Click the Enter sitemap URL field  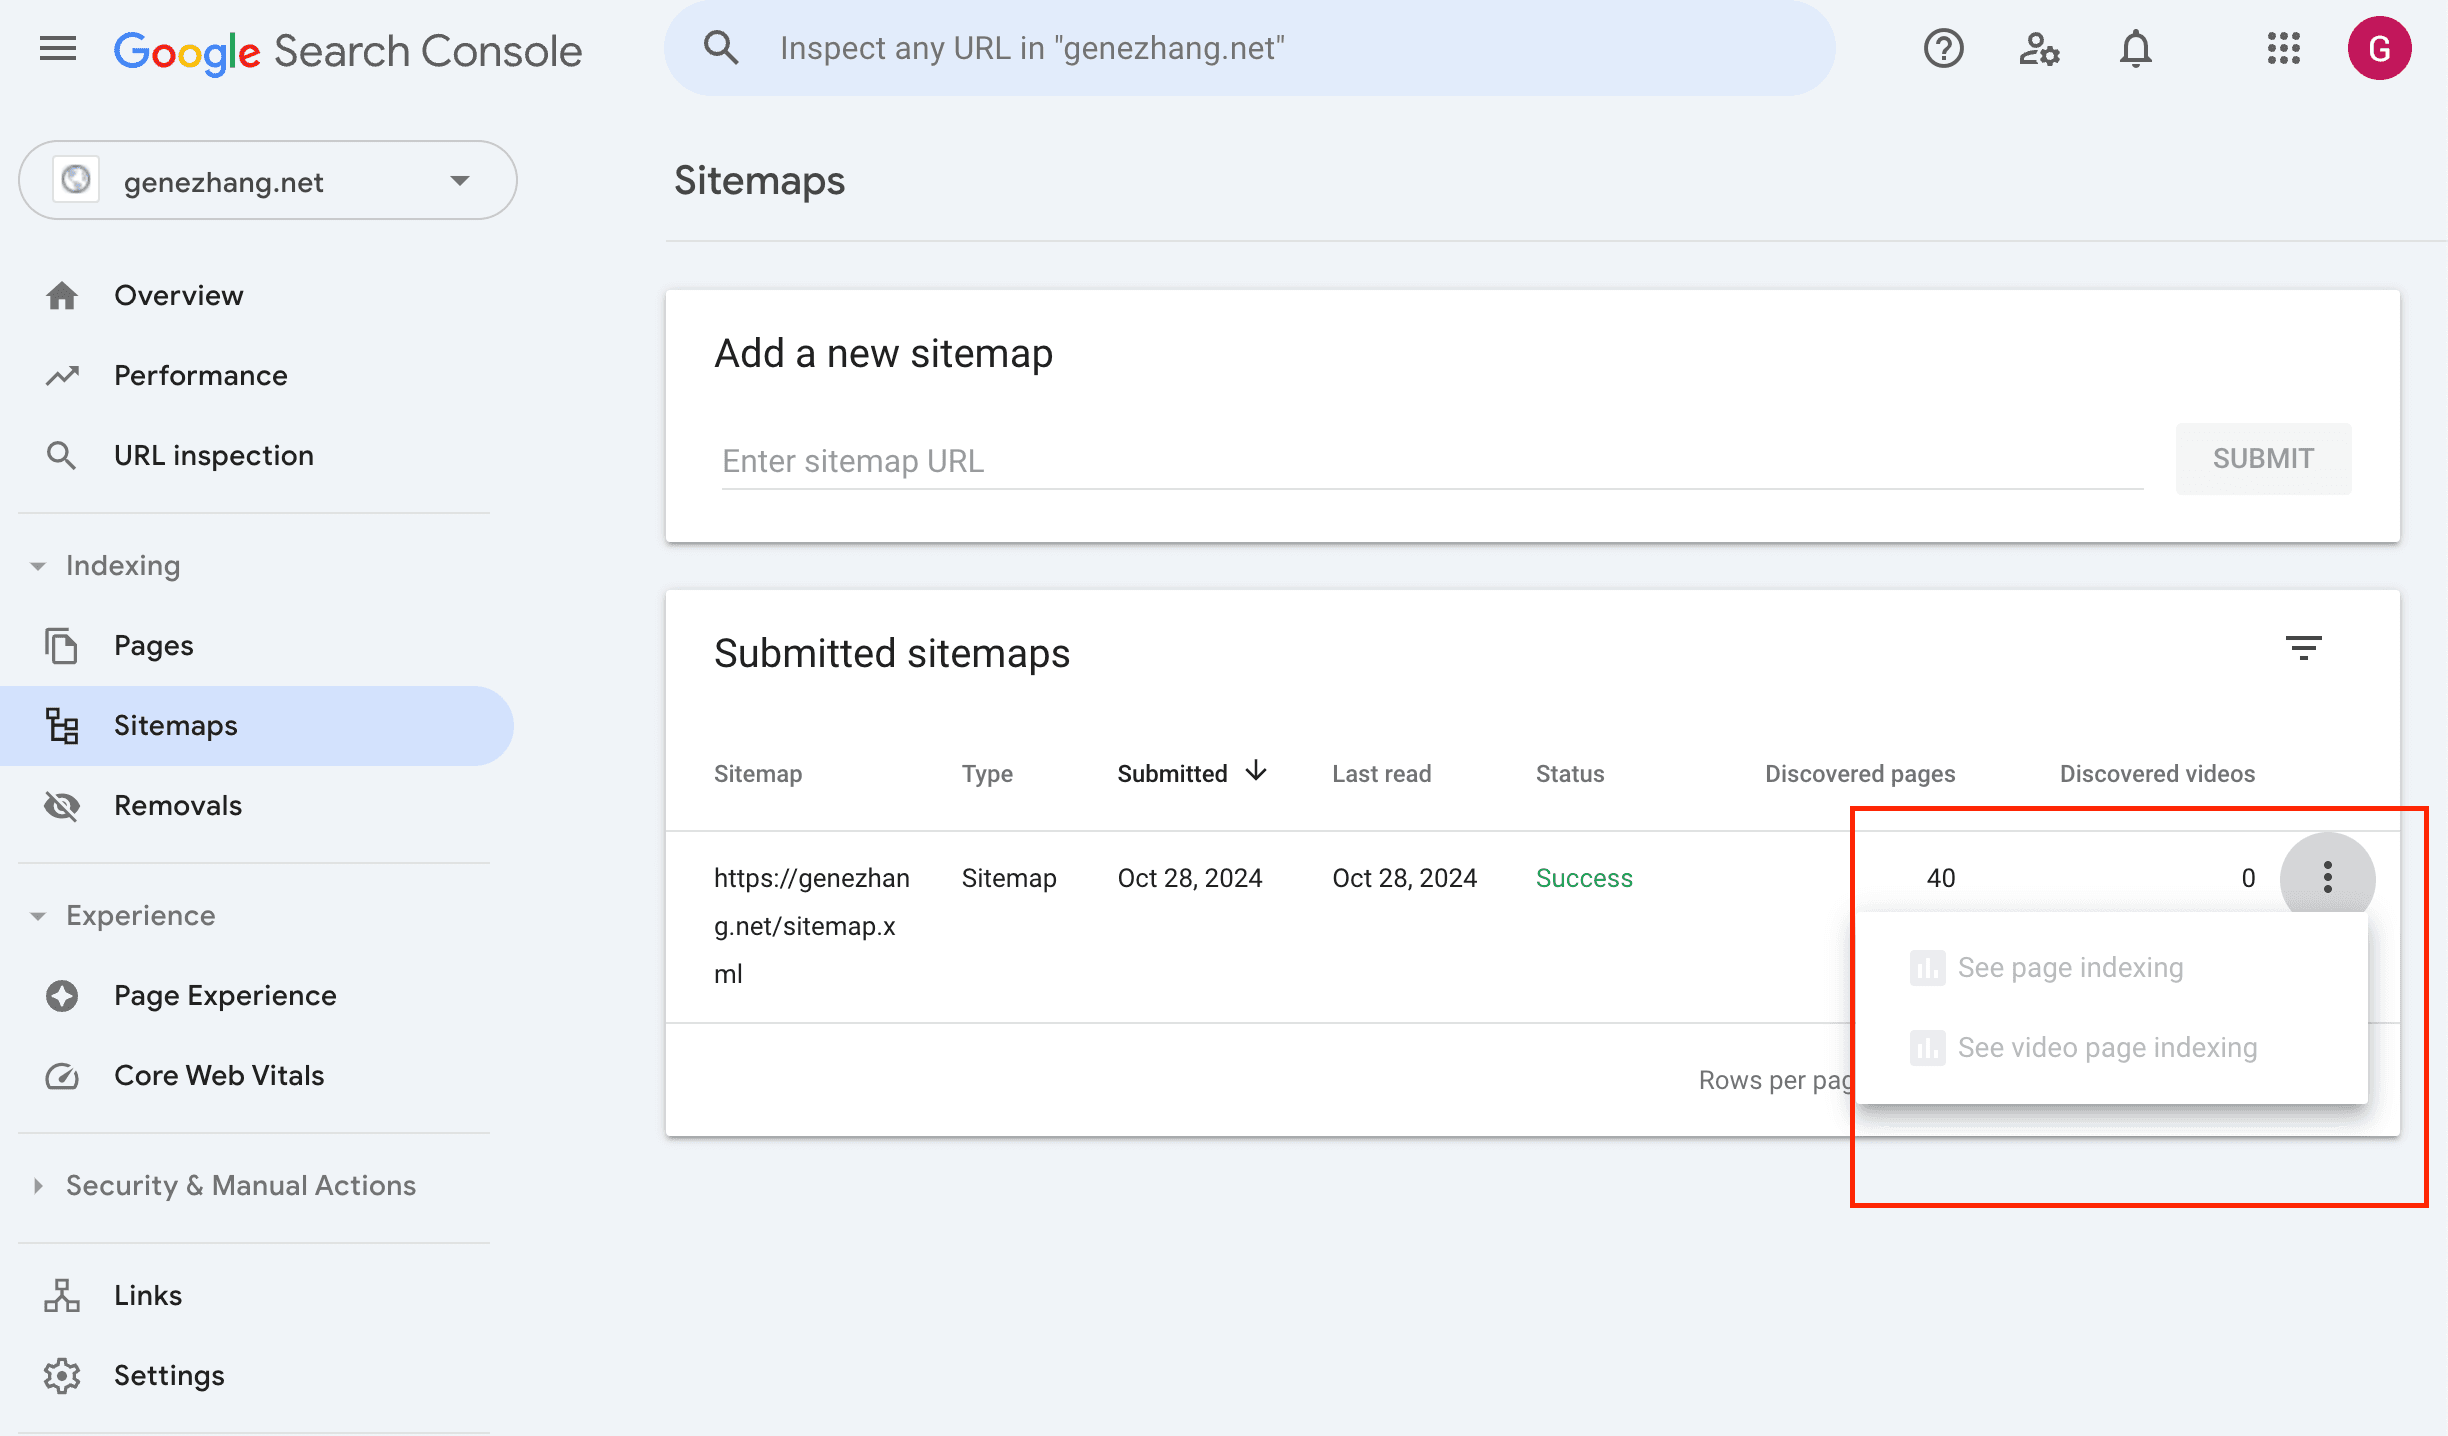click(x=1430, y=461)
